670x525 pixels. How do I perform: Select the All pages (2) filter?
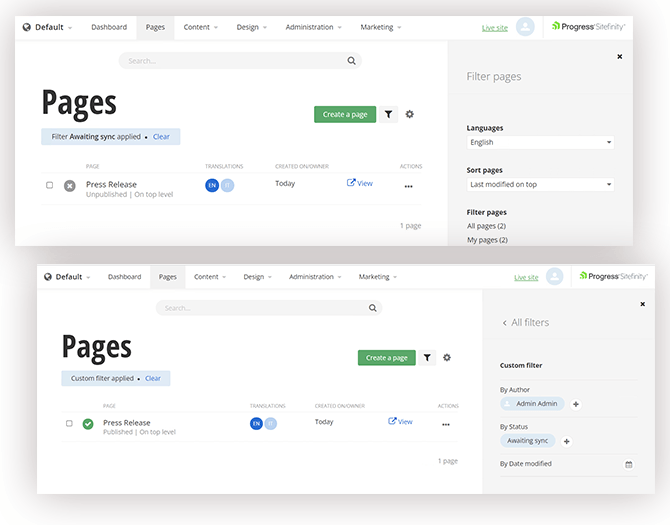pos(487,226)
